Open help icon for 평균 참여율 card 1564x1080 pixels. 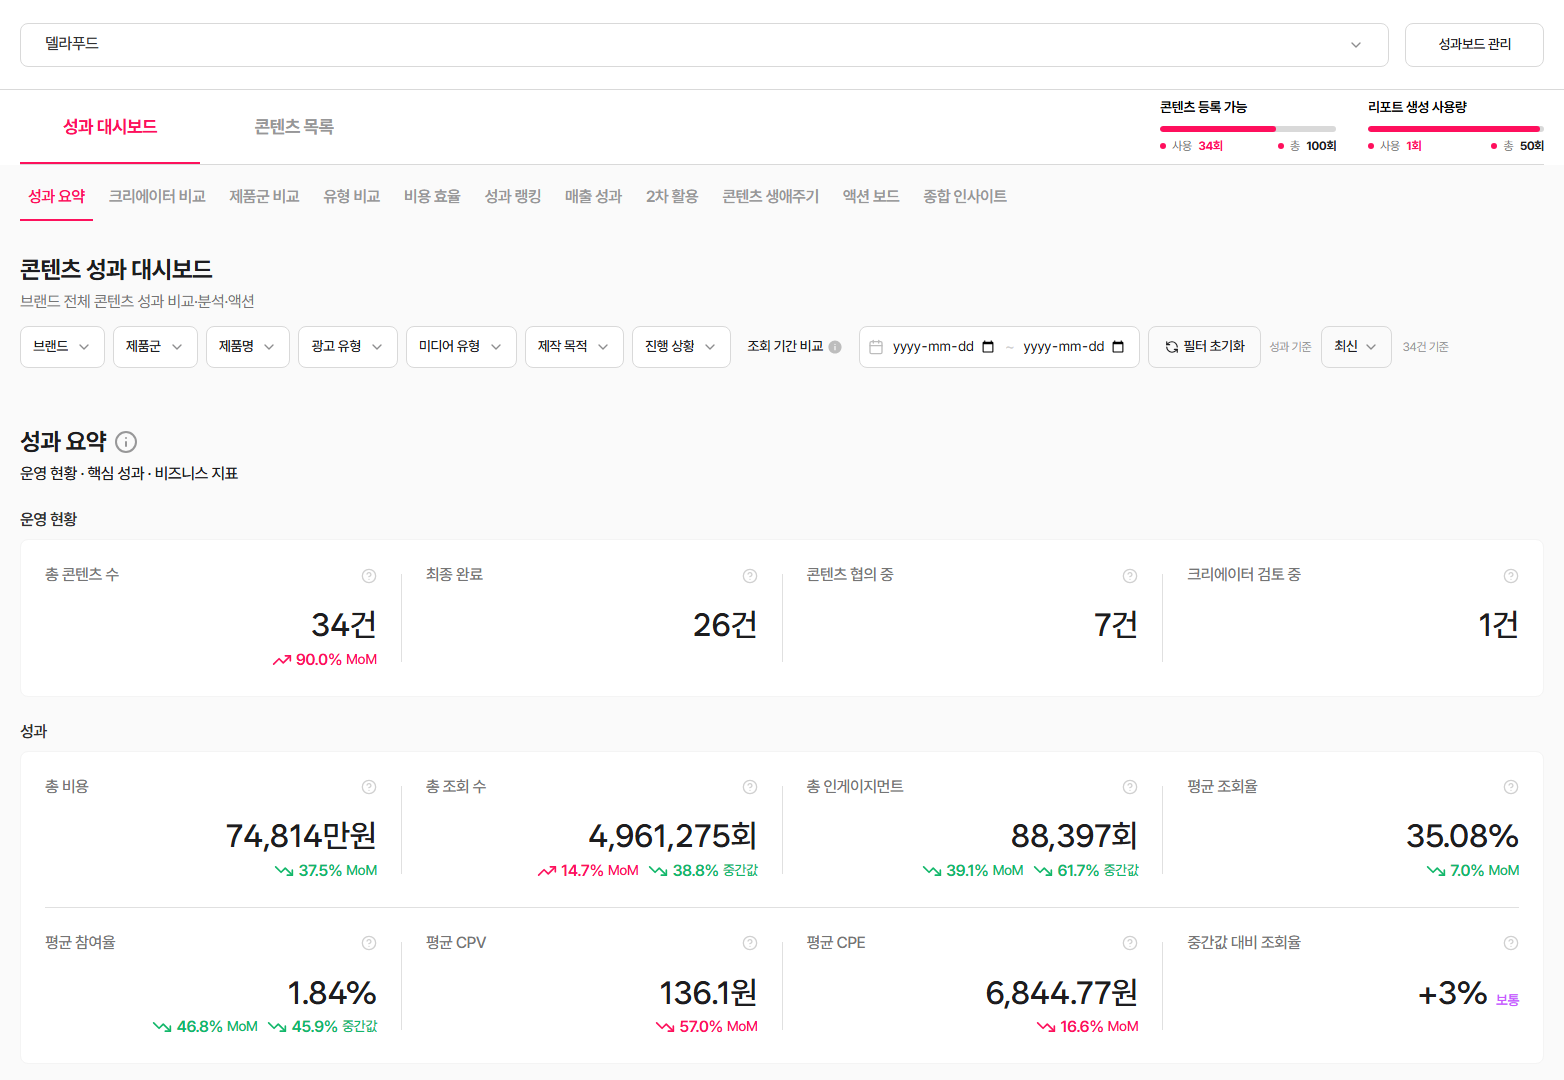[x=369, y=943]
